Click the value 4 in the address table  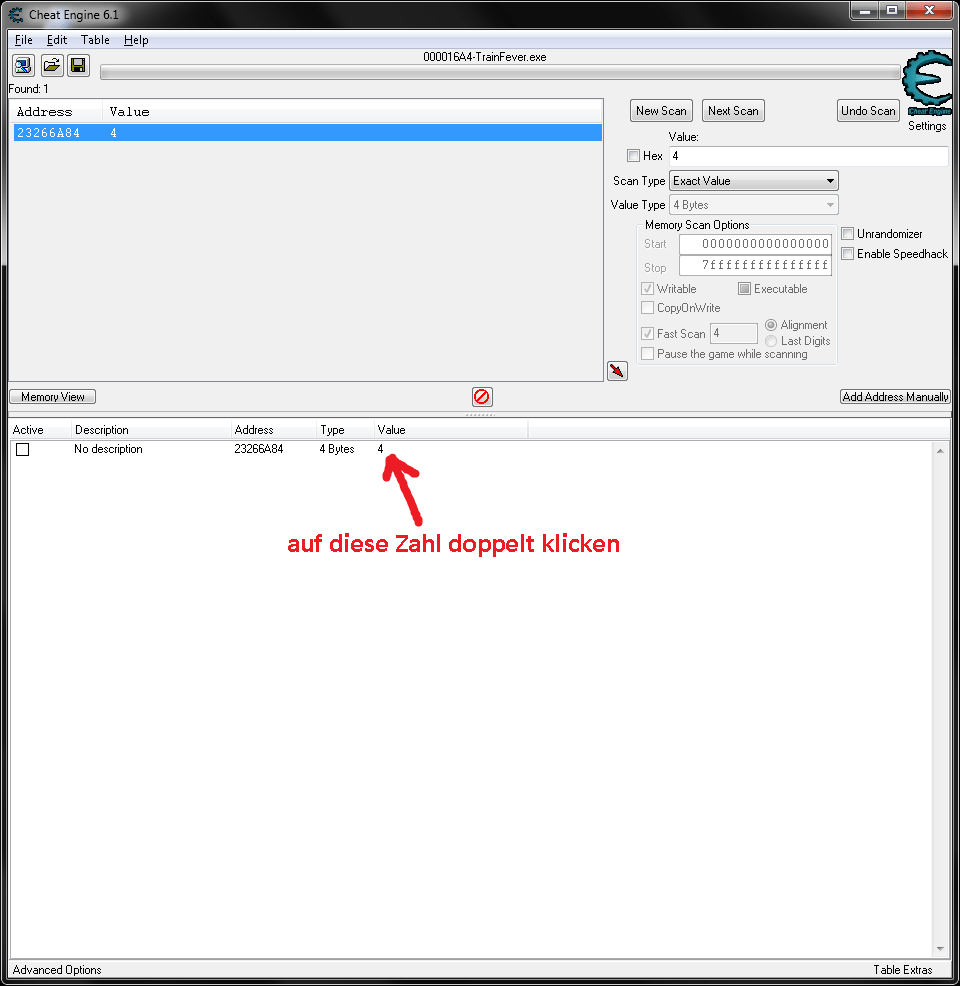click(x=380, y=449)
